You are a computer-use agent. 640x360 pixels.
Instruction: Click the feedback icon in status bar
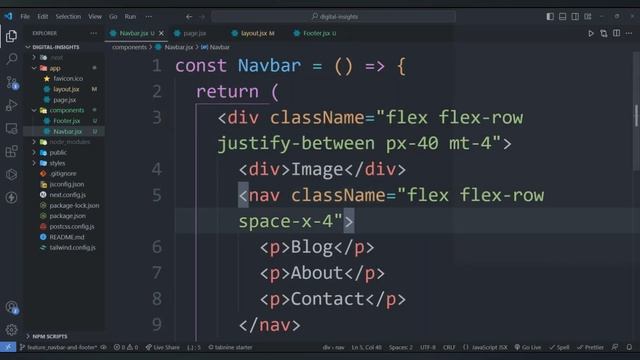615,347
